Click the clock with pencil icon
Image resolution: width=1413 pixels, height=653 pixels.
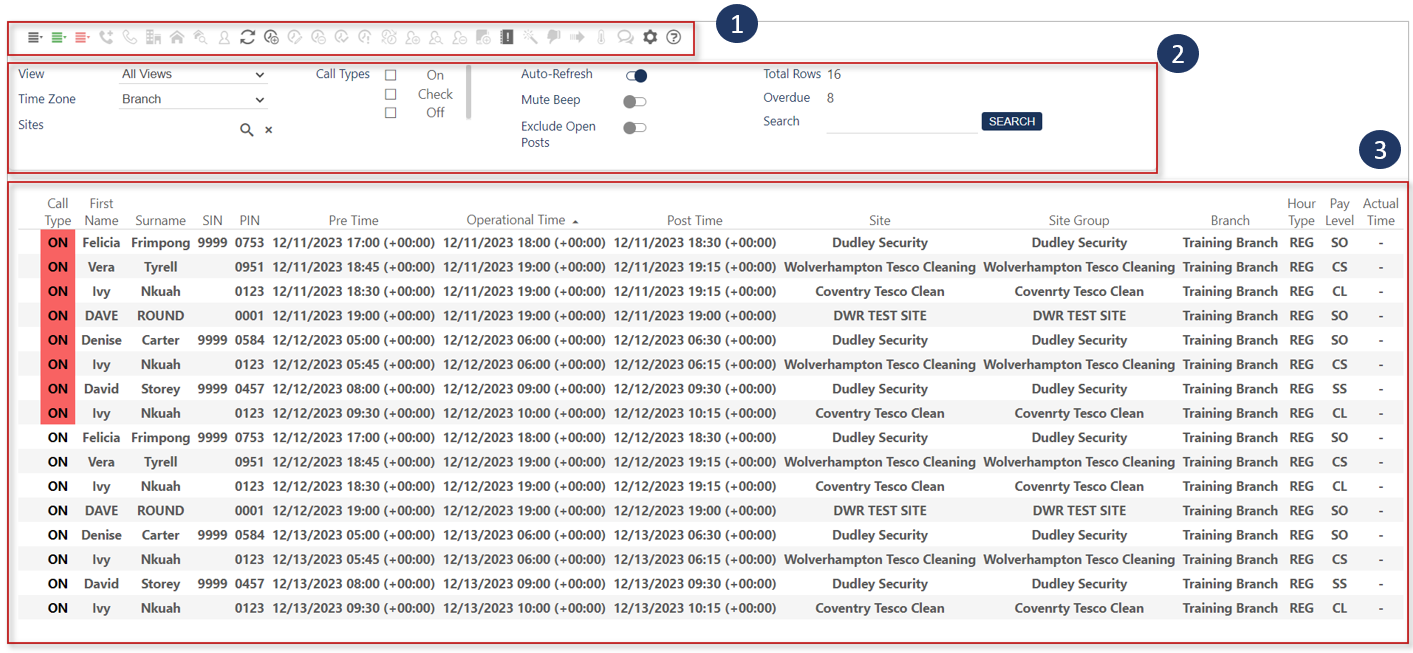[x=295, y=37]
